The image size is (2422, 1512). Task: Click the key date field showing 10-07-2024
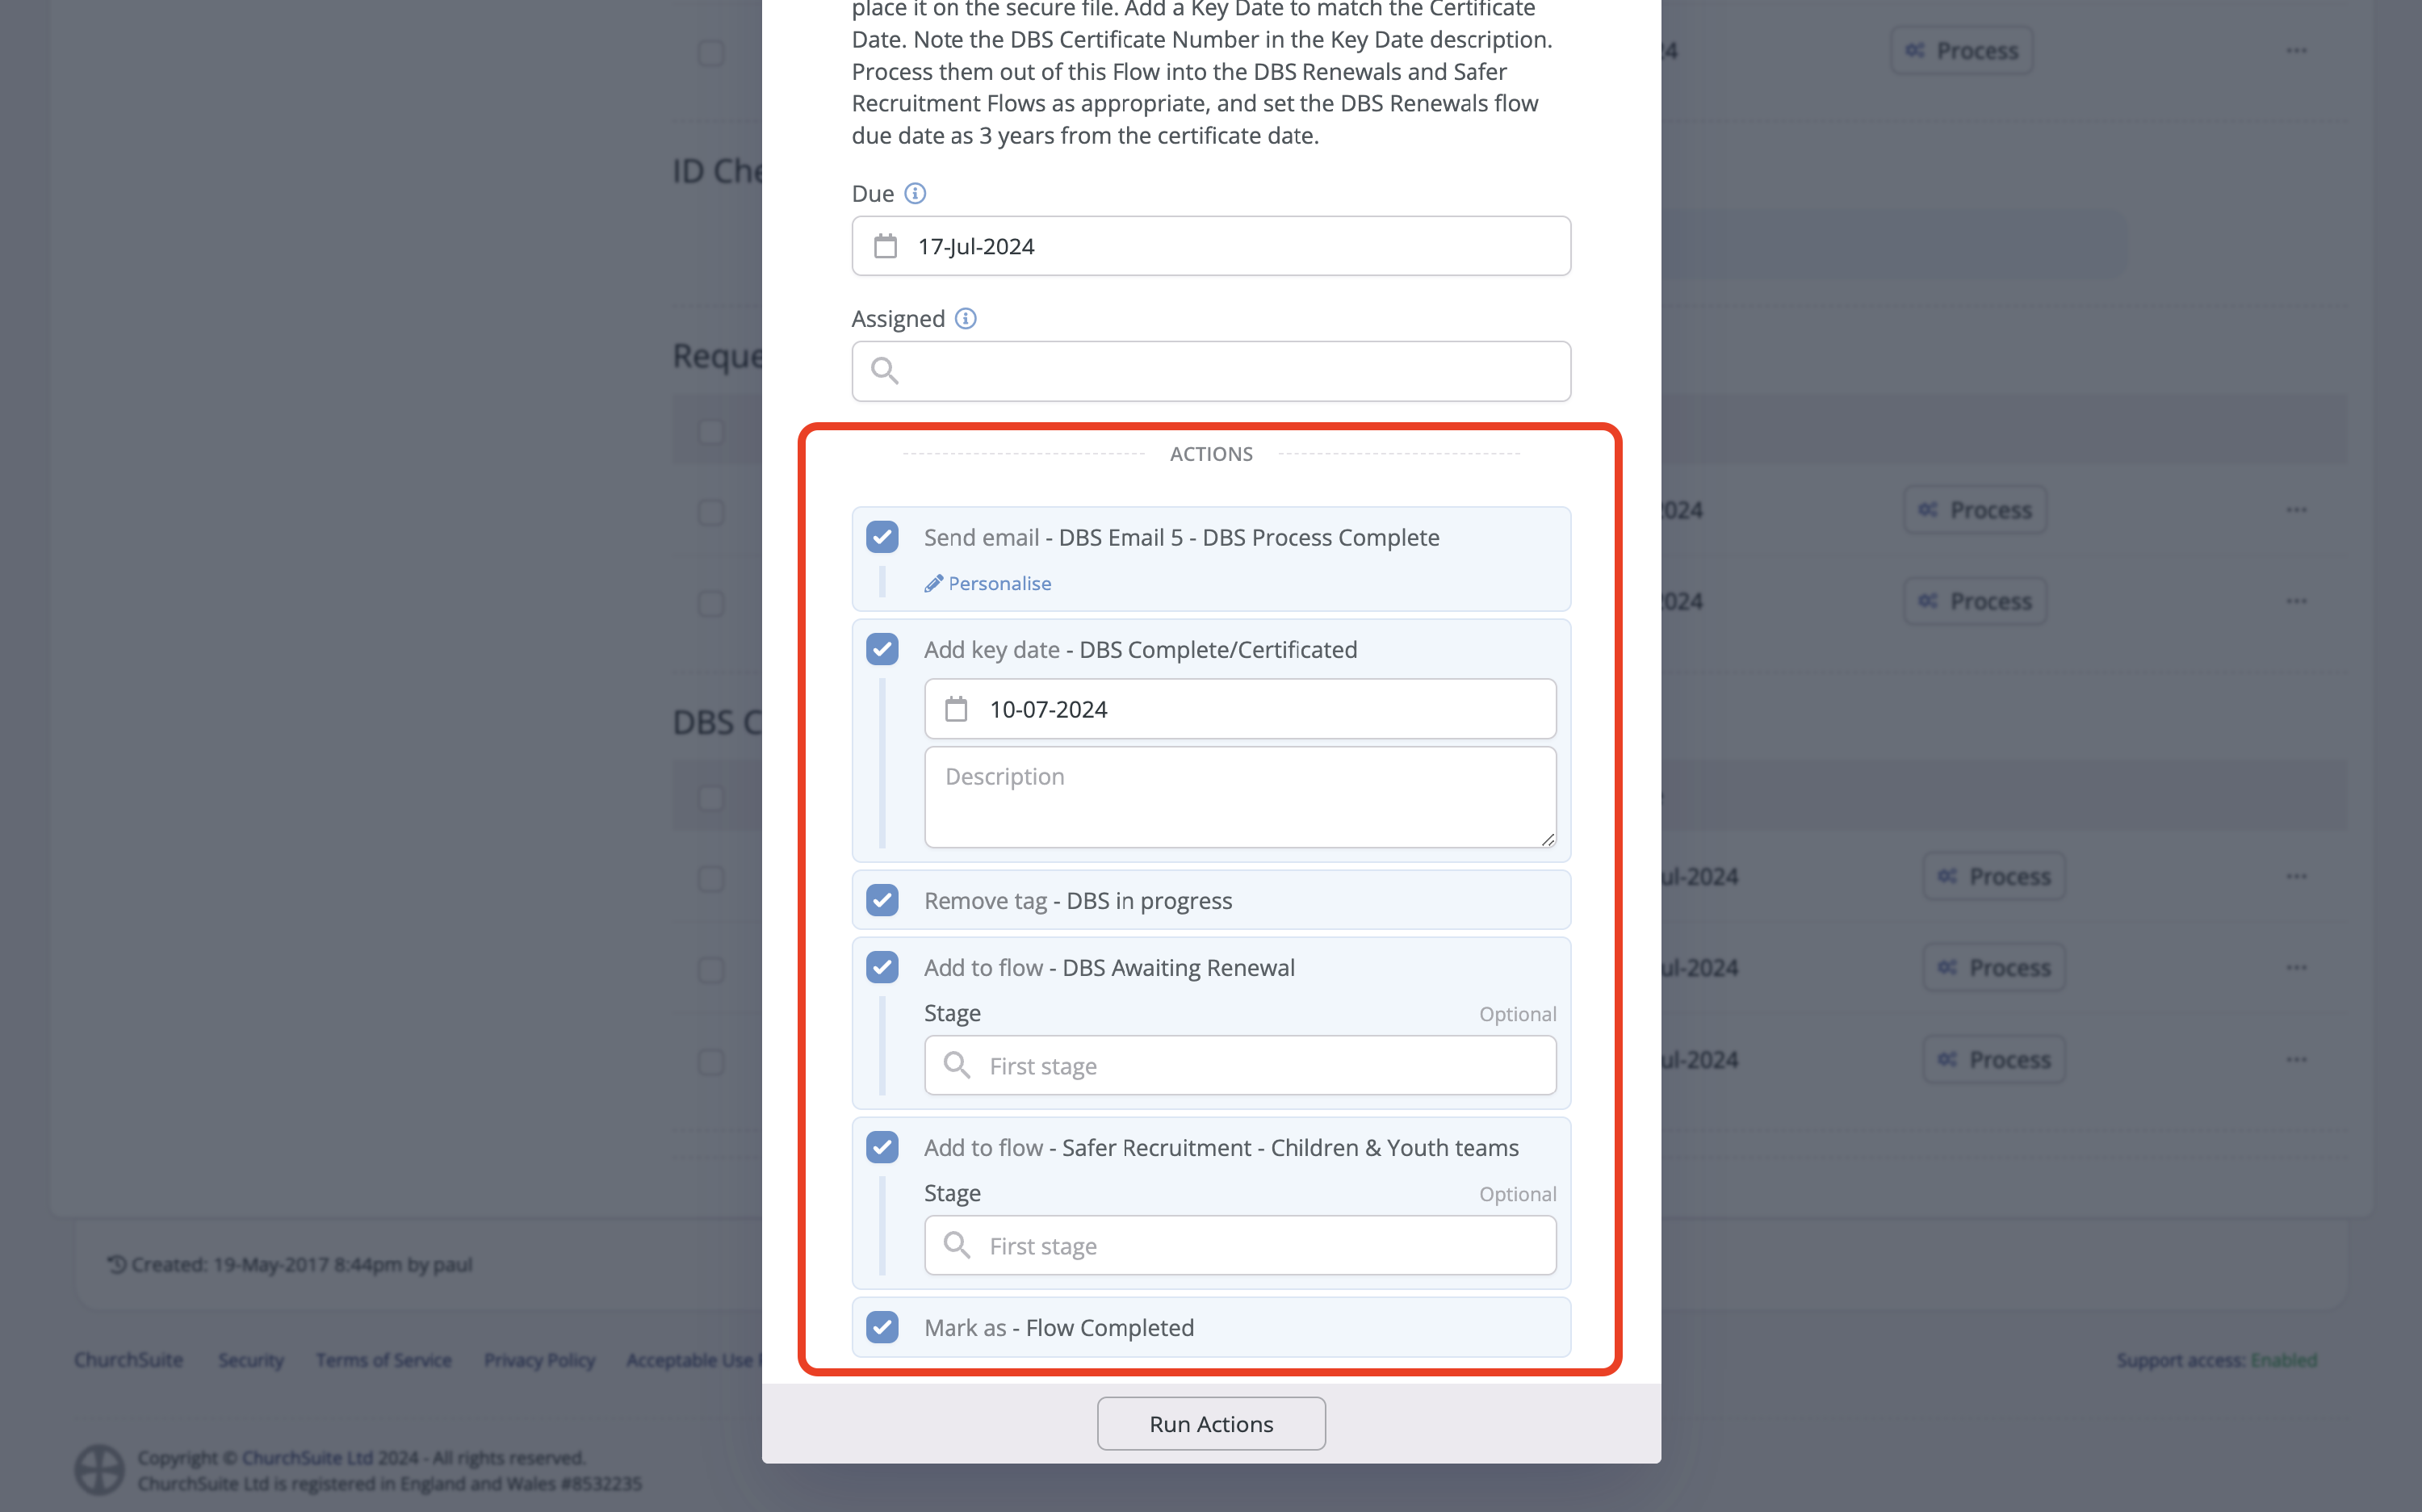[x=1240, y=709]
